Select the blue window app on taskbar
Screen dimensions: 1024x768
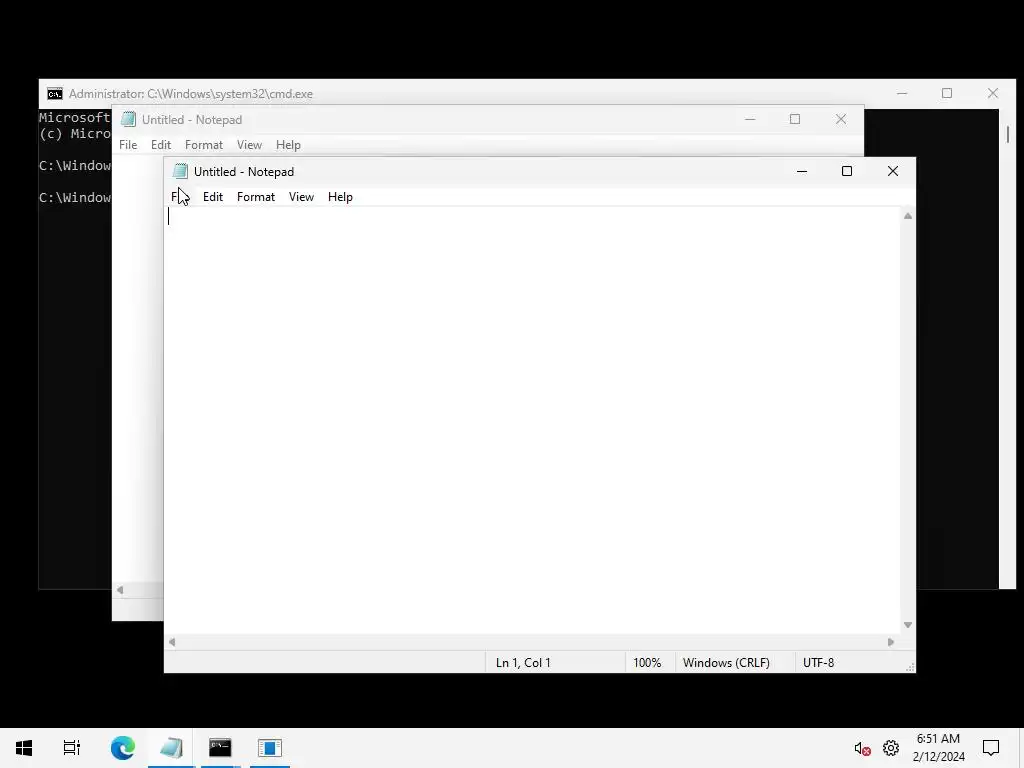coord(269,748)
